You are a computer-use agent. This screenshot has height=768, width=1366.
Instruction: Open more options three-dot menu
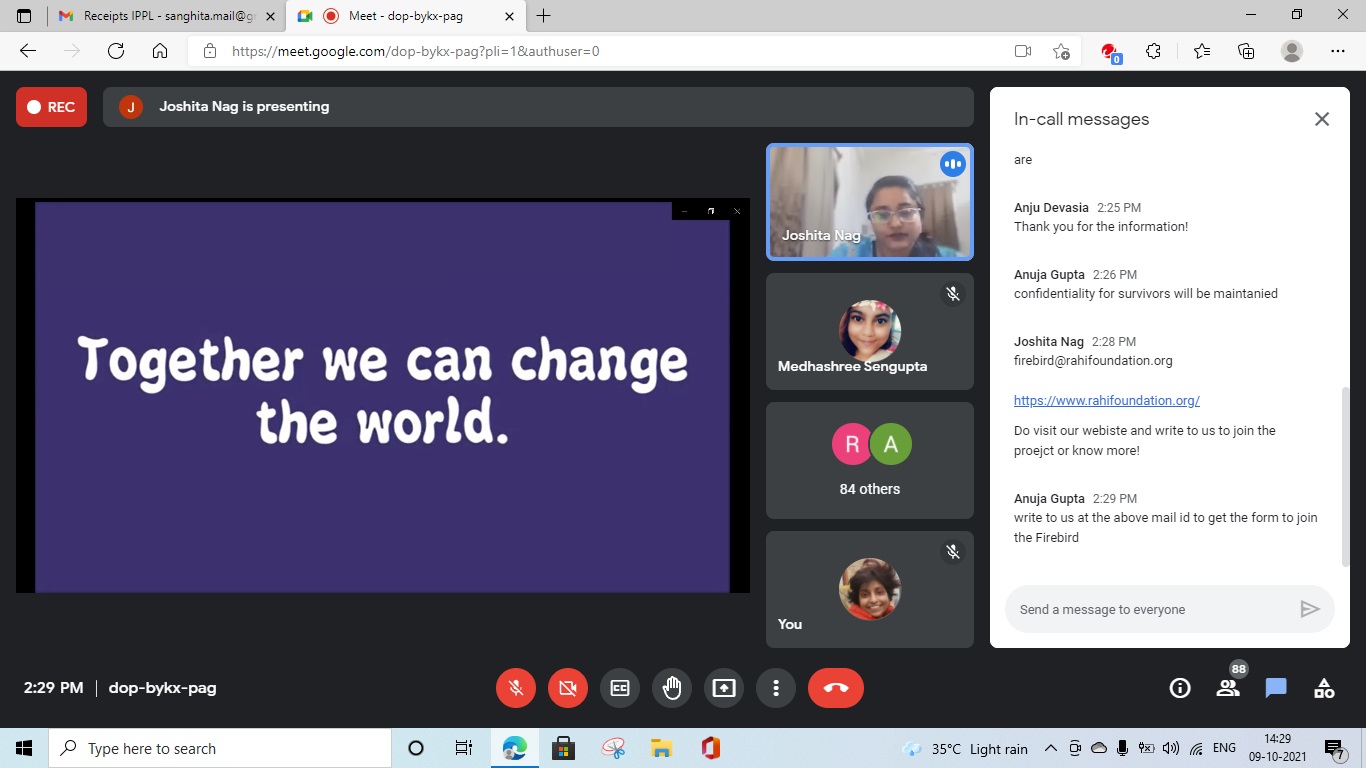tap(776, 688)
